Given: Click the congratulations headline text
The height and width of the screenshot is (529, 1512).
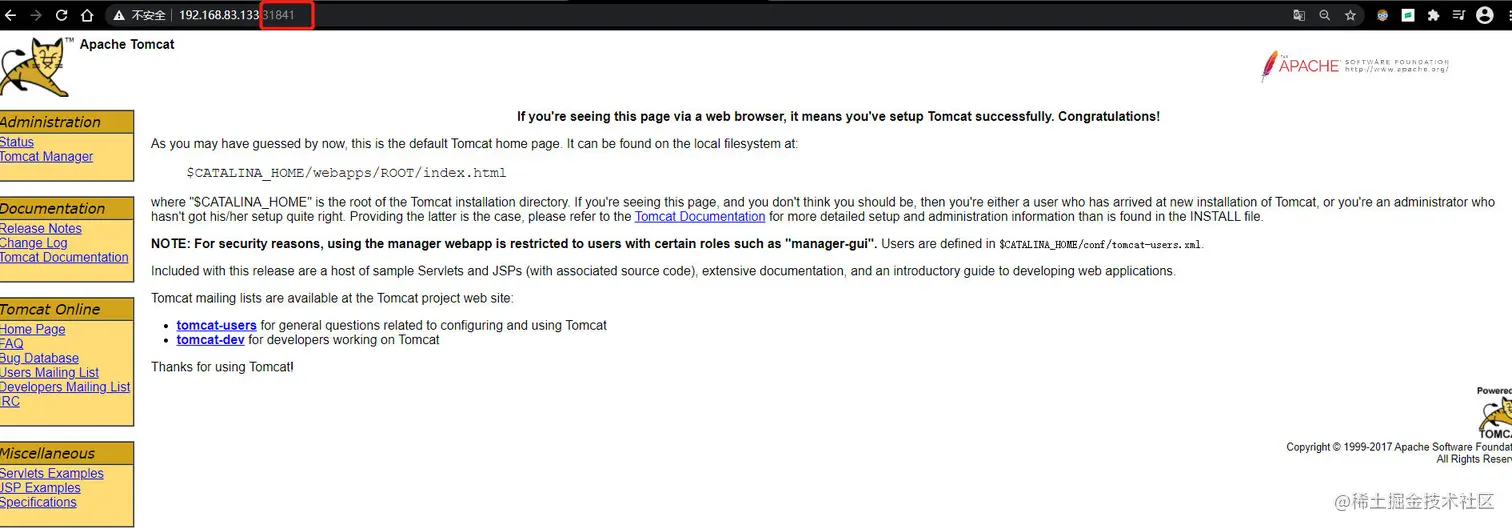Looking at the screenshot, I should click(x=838, y=116).
